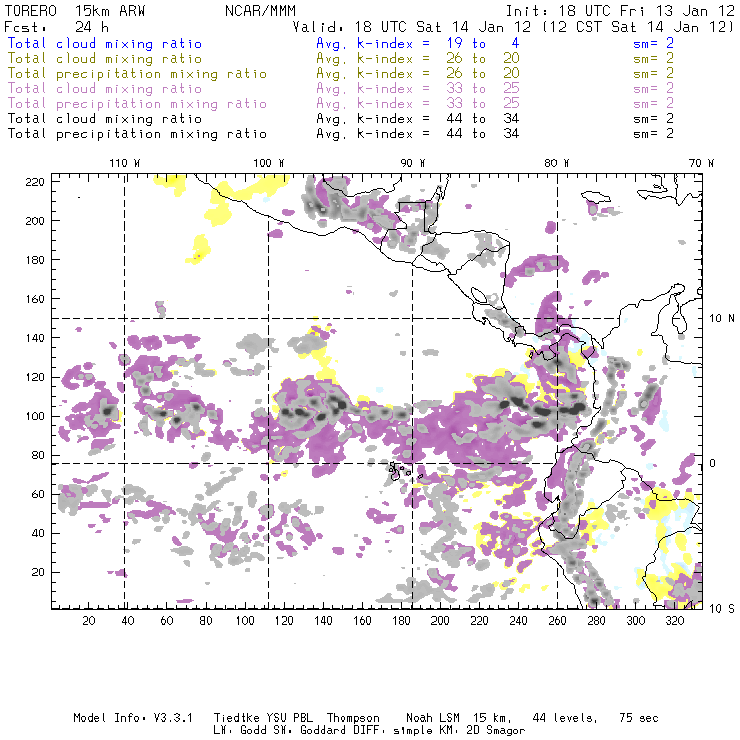The image size is (740, 740).
Task: Click the "LW: Godd" radiation text
Action: [x=240, y=731]
